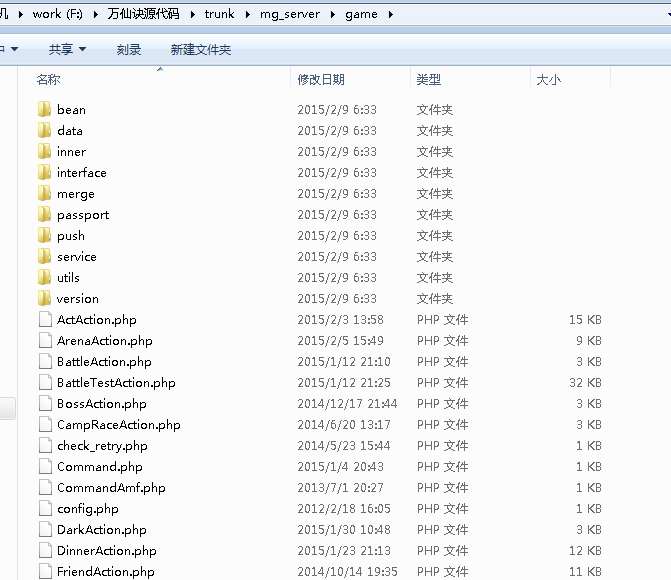Sort by the 大小 column header
Image resolution: width=671 pixels, height=580 pixels.
click(x=549, y=80)
